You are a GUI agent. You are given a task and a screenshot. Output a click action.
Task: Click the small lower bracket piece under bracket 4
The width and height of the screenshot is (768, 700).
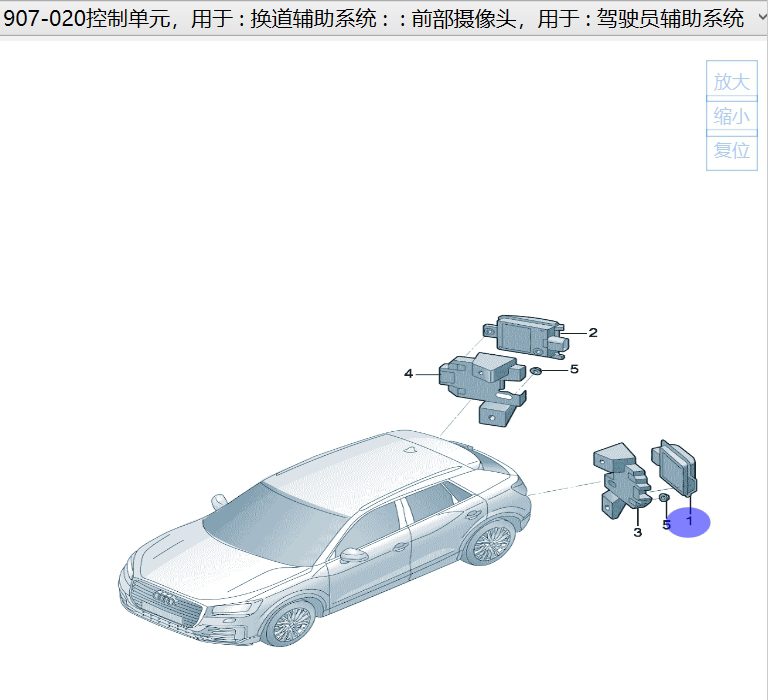point(503,408)
